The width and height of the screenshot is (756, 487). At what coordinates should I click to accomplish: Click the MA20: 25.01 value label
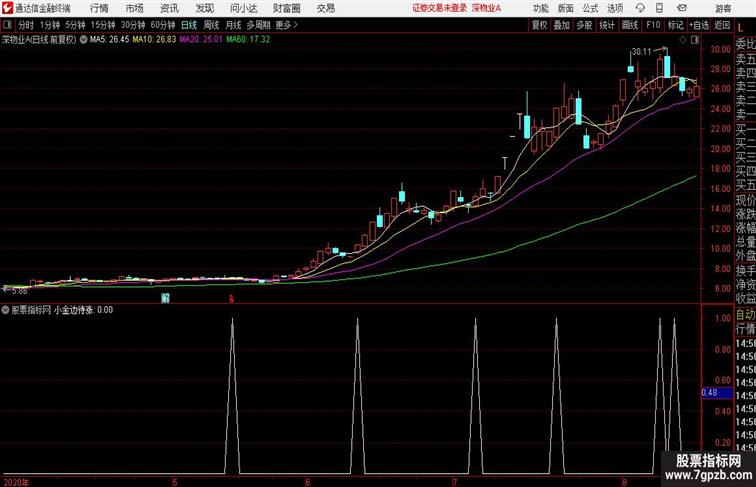pos(201,40)
